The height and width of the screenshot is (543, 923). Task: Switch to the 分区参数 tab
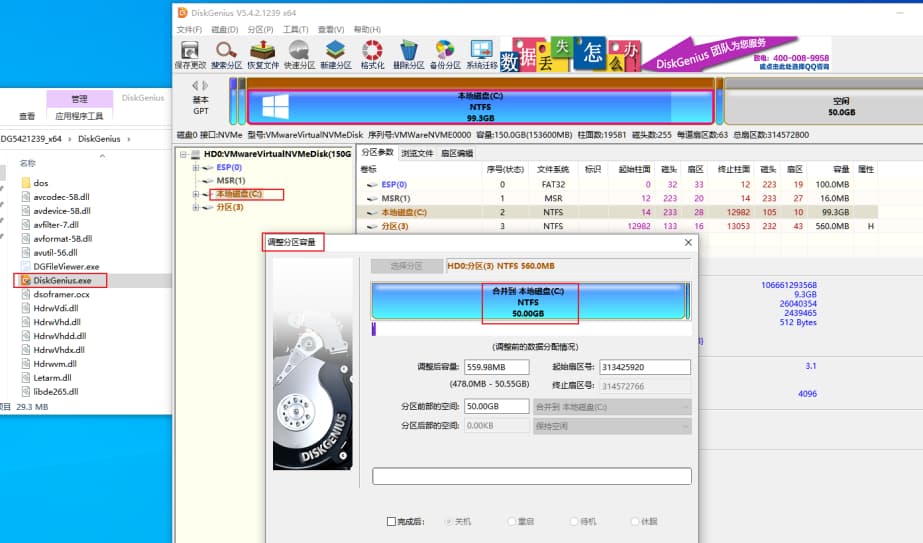[x=377, y=153]
